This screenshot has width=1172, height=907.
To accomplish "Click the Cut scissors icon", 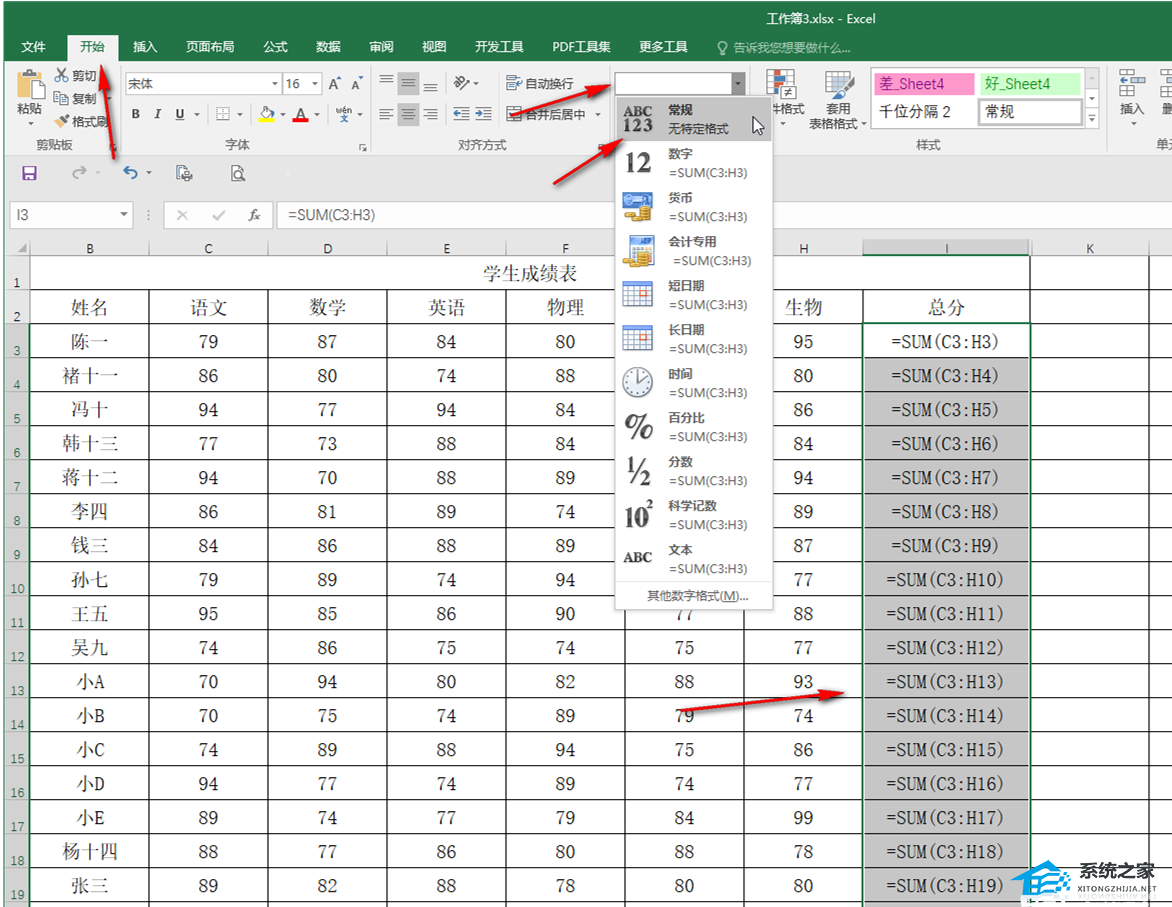I will point(62,76).
